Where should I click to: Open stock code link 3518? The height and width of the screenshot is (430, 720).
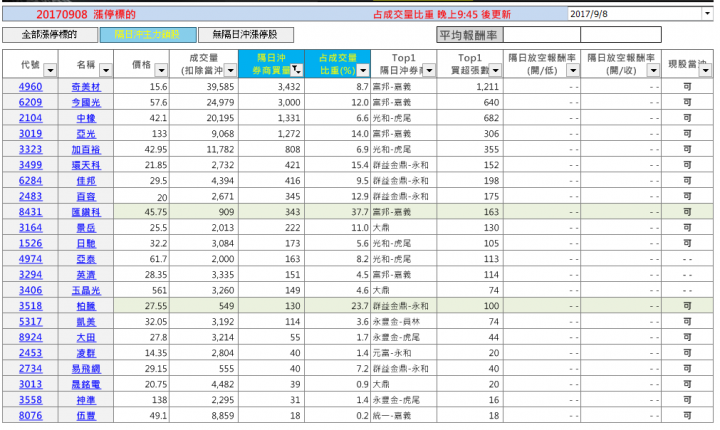(x=30, y=306)
